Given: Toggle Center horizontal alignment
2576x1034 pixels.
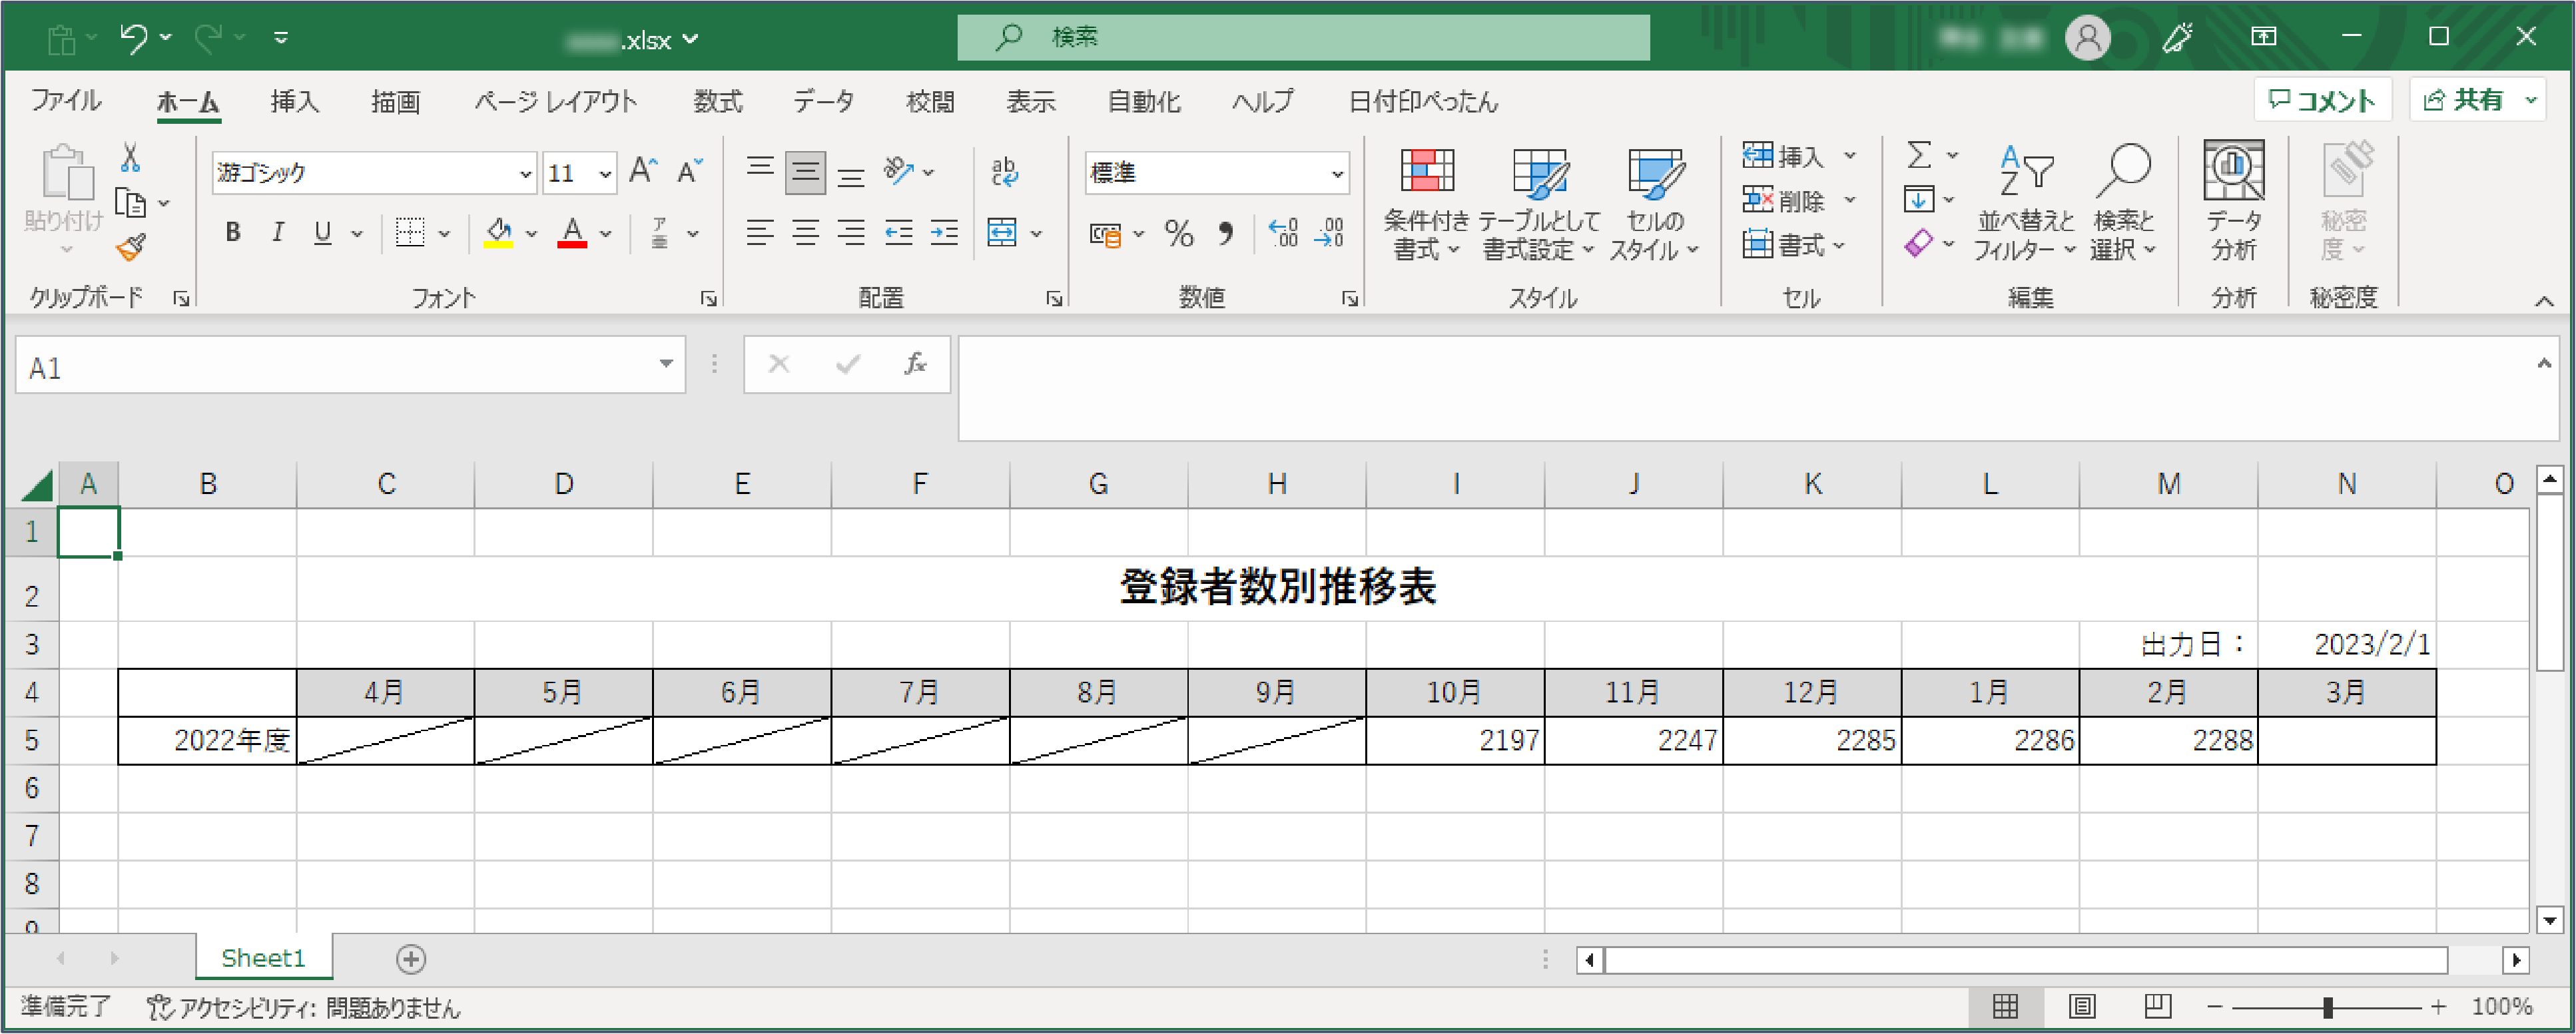Looking at the screenshot, I should pos(805,233).
